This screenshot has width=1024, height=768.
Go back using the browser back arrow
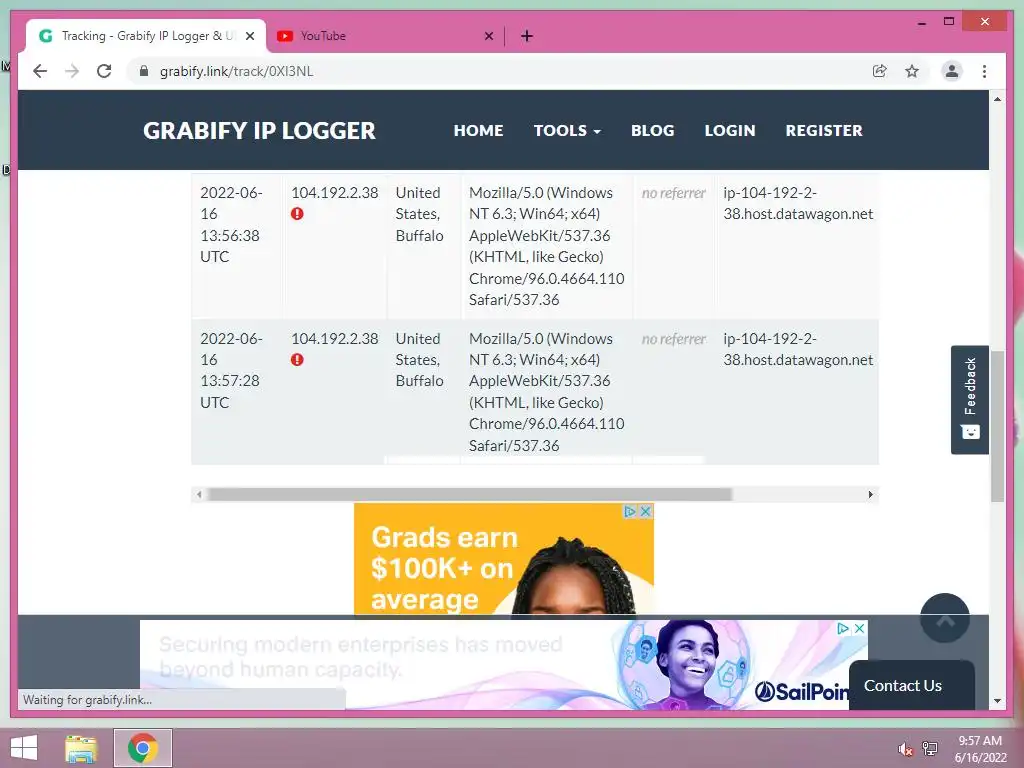[40, 71]
